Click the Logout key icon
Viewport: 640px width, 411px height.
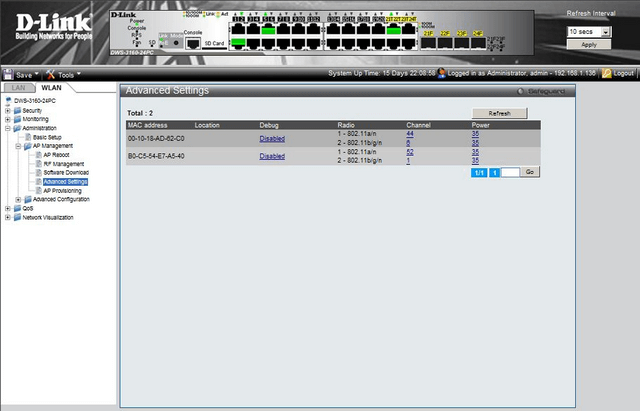click(x=607, y=74)
